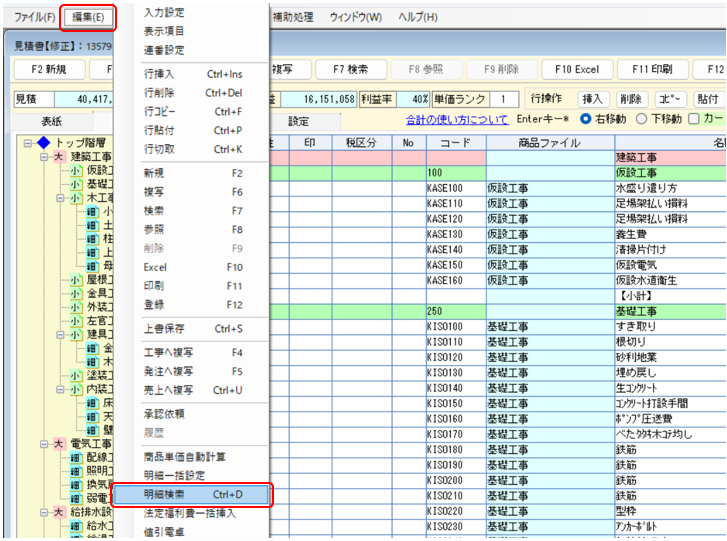
Task: Click the 見積 amount field
Action: (83, 99)
